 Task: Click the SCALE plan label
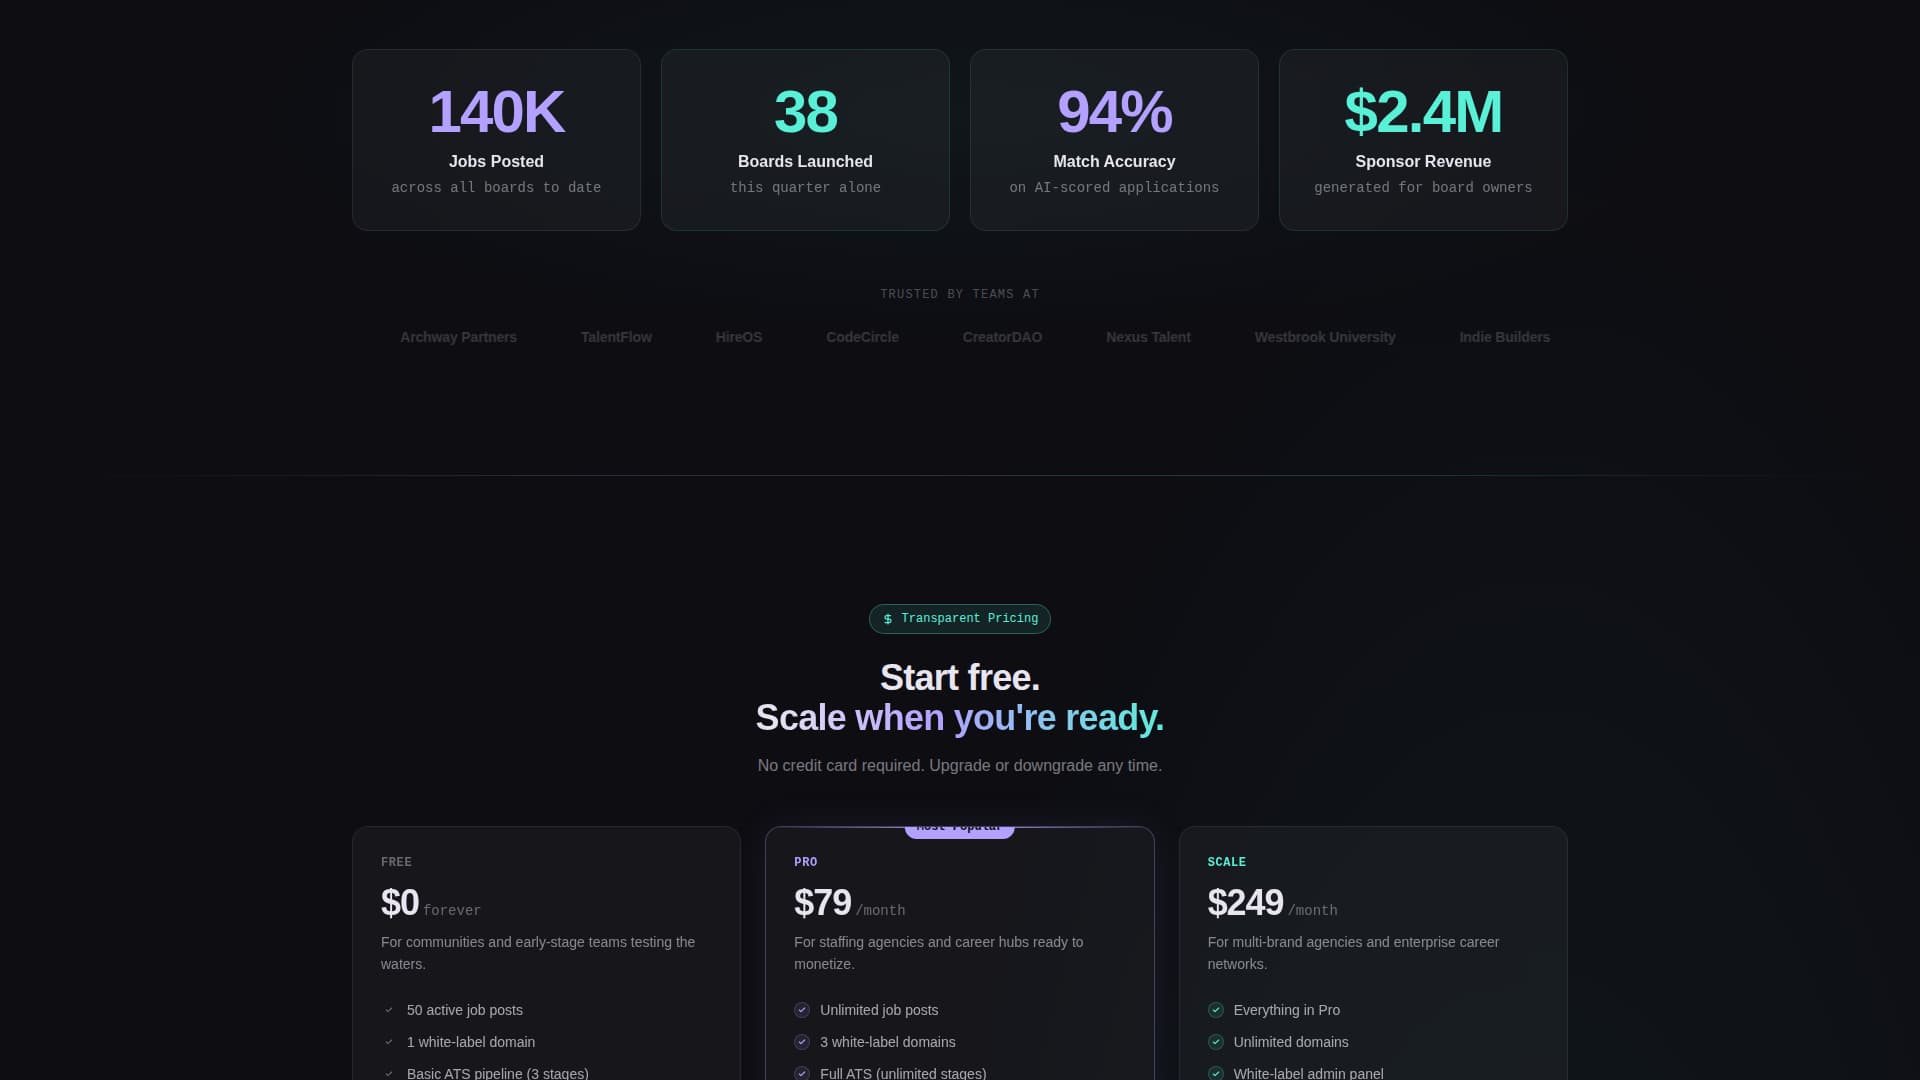pos(1226,862)
